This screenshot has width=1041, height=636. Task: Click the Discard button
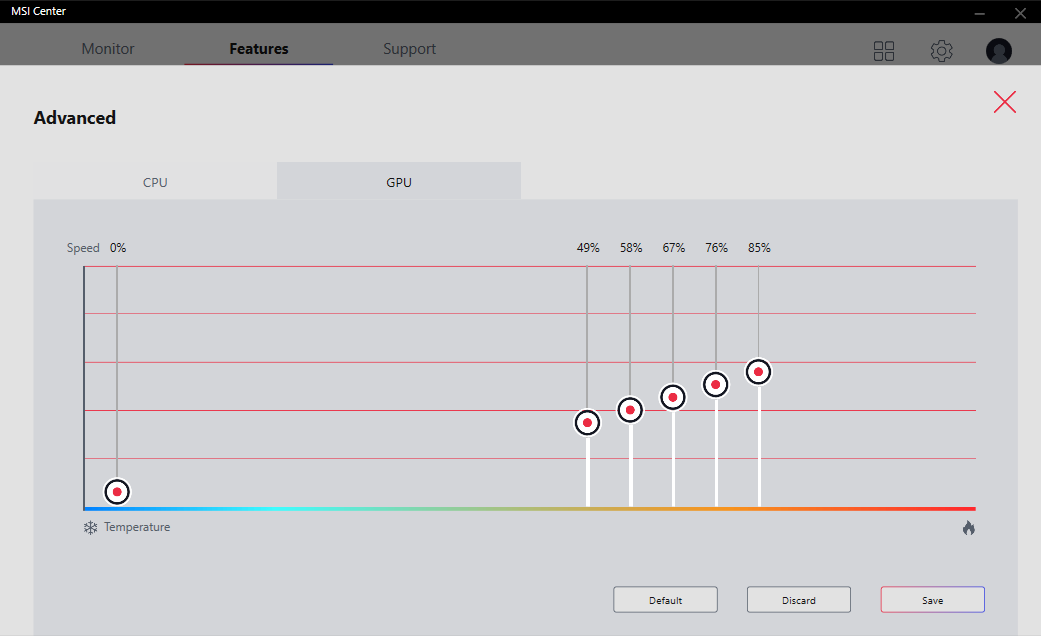coord(799,600)
